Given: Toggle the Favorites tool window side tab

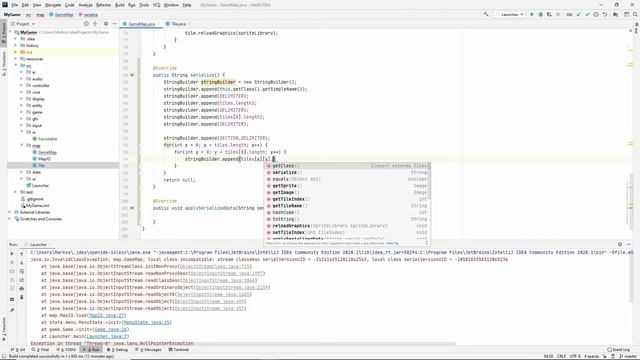Looking at the screenshot, I should (4, 329).
